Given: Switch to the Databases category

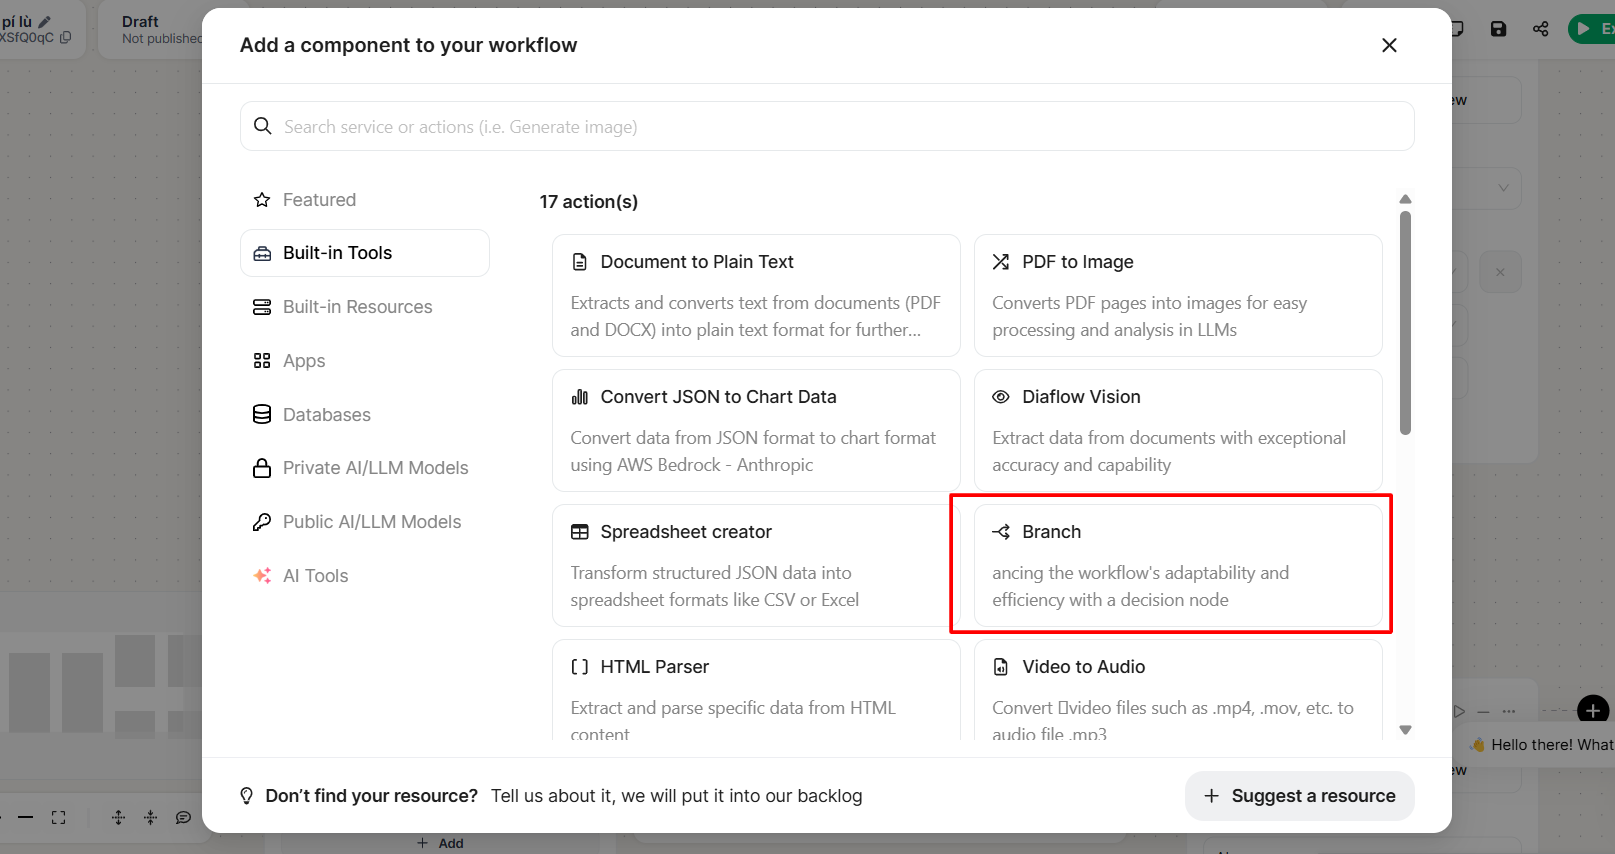Looking at the screenshot, I should pos(326,415).
